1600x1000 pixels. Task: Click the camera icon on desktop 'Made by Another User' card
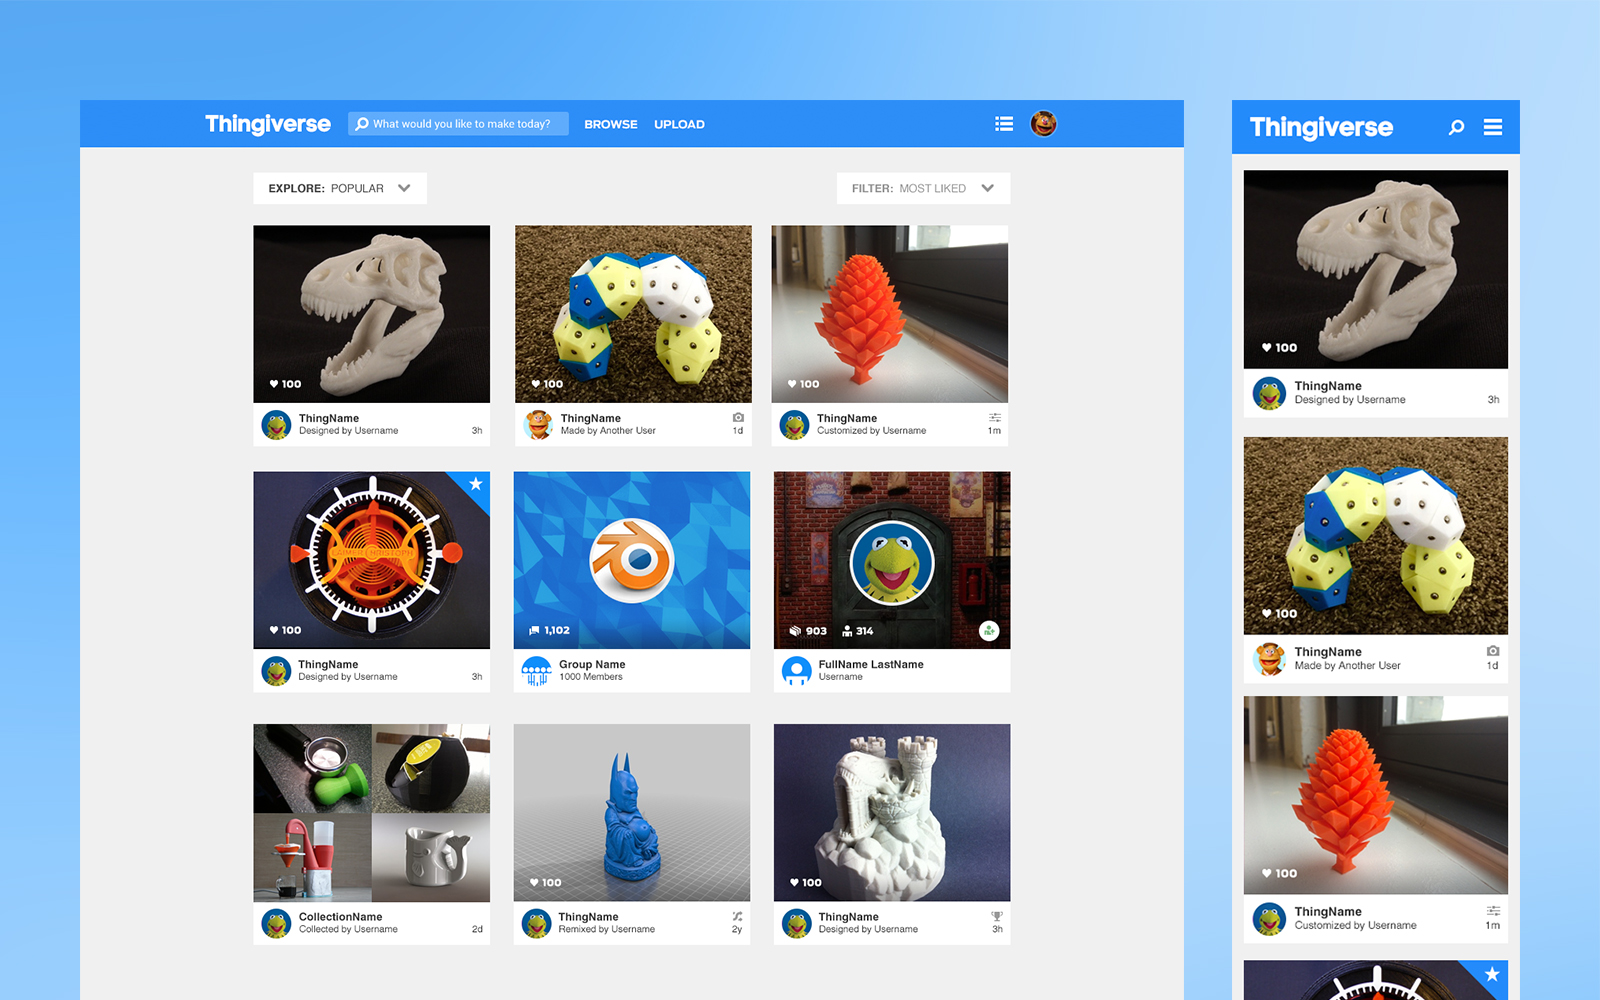point(738,418)
